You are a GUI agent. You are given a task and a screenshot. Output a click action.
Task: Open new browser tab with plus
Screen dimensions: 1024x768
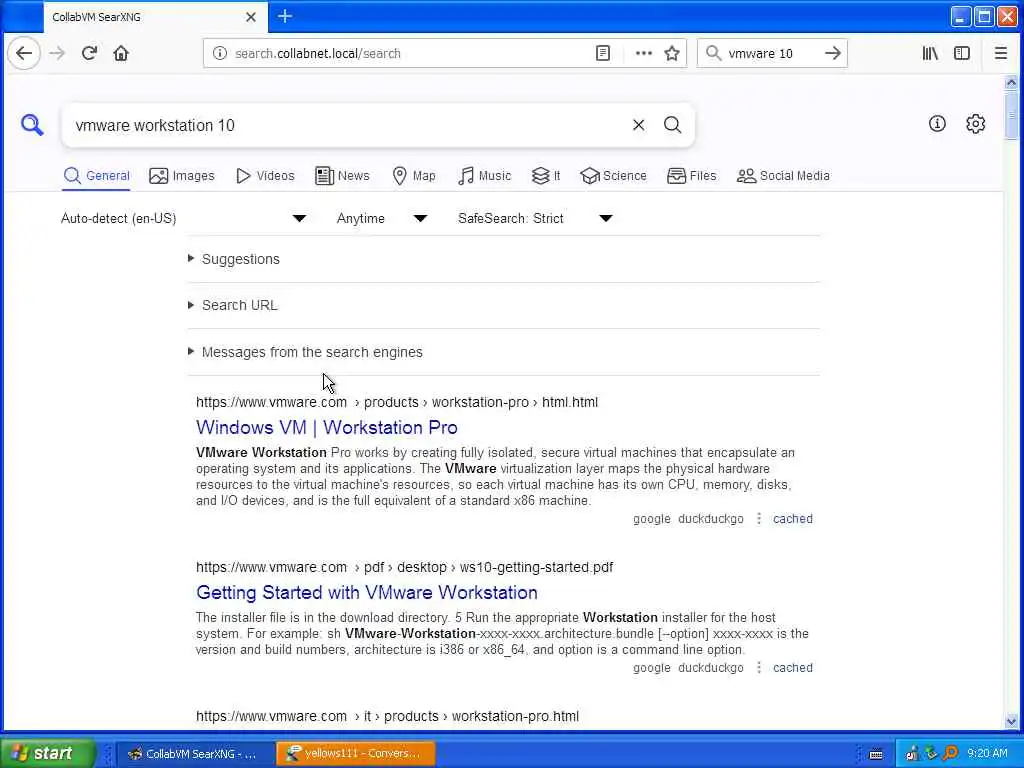click(285, 16)
